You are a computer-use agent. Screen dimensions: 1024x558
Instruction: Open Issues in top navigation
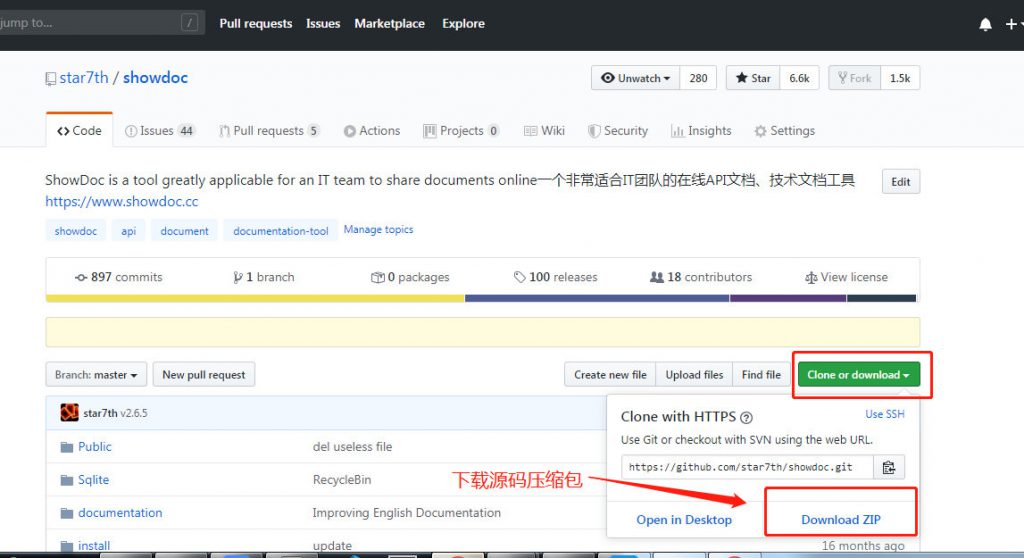click(323, 24)
